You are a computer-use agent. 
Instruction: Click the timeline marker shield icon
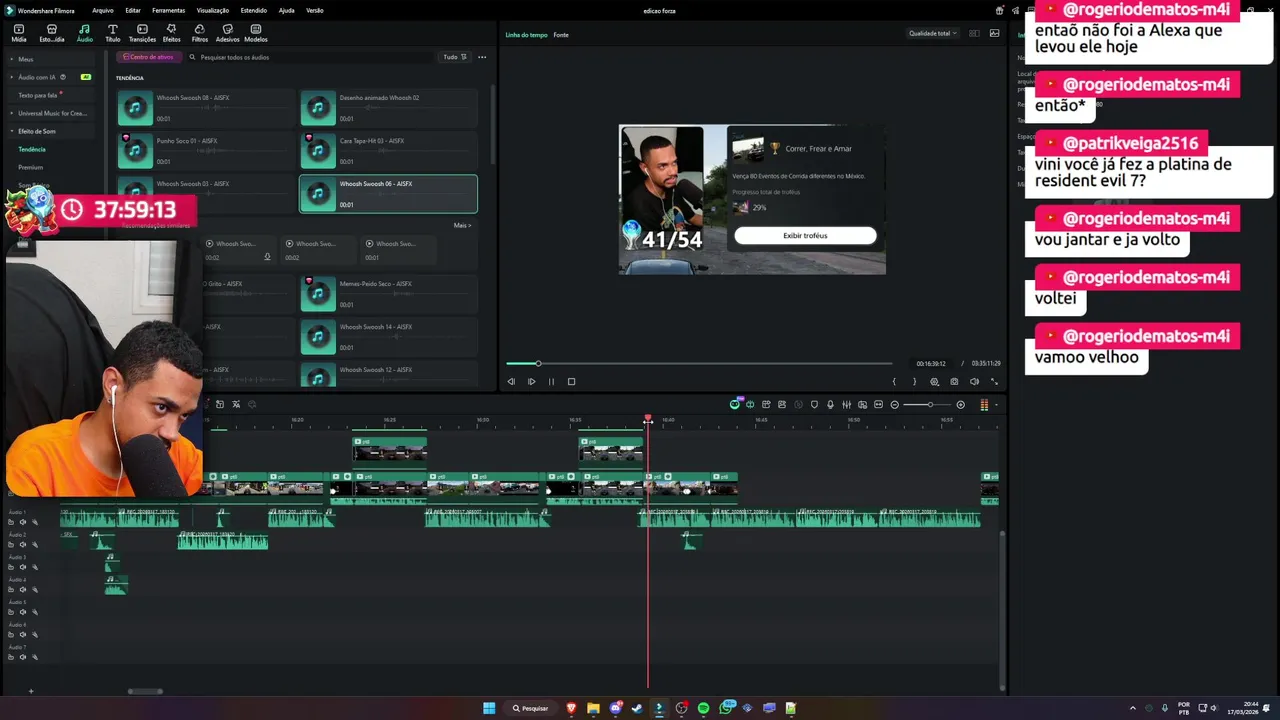pyautogui.click(x=814, y=404)
